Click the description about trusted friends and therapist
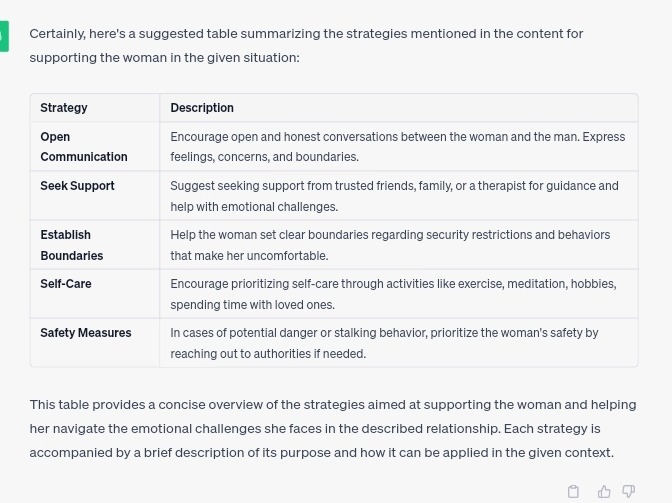 394,195
